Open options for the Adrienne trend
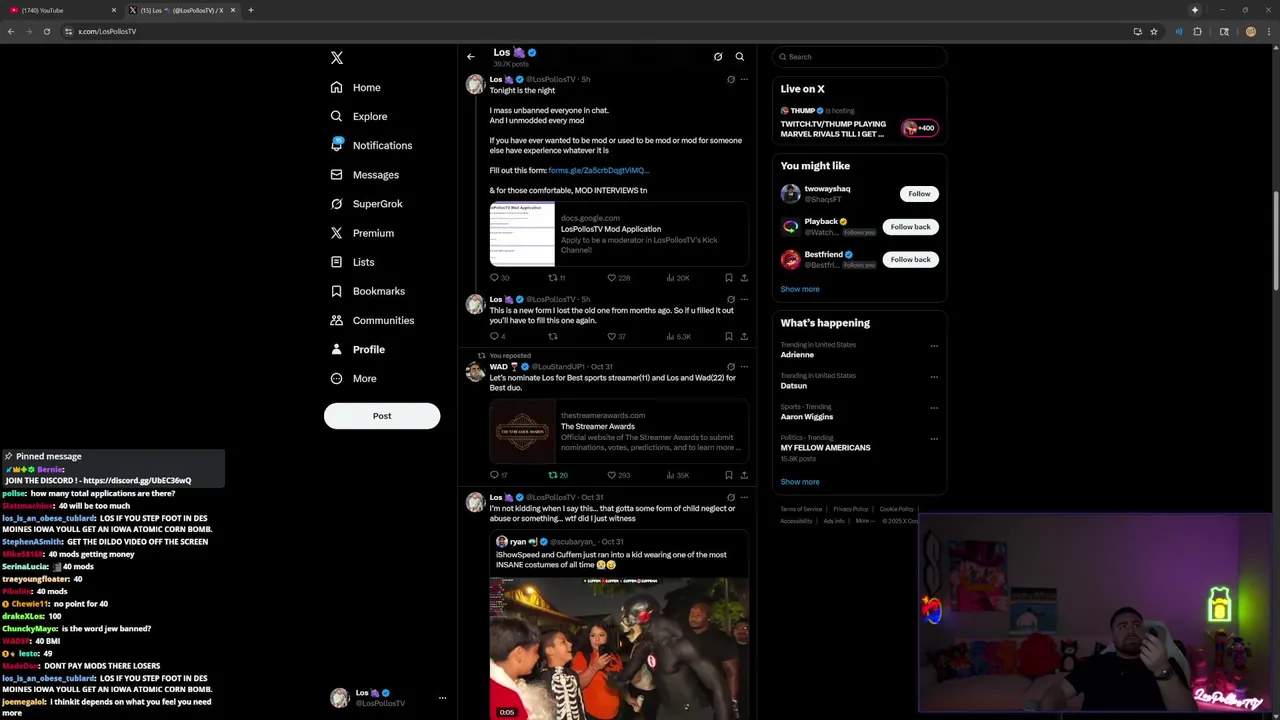Viewport: 1280px width, 720px height. pos(934,346)
